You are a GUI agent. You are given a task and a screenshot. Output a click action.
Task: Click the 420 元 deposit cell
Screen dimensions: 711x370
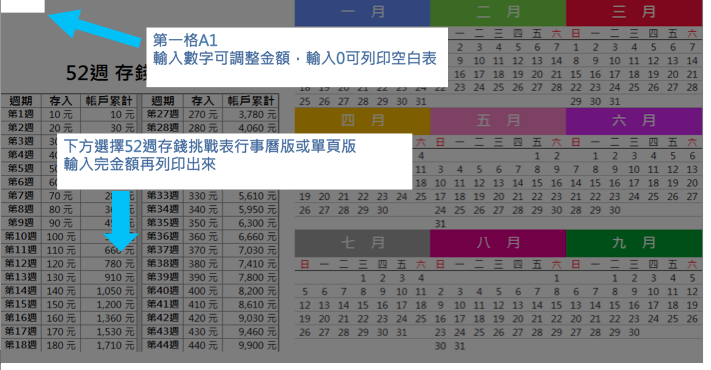pos(203,318)
